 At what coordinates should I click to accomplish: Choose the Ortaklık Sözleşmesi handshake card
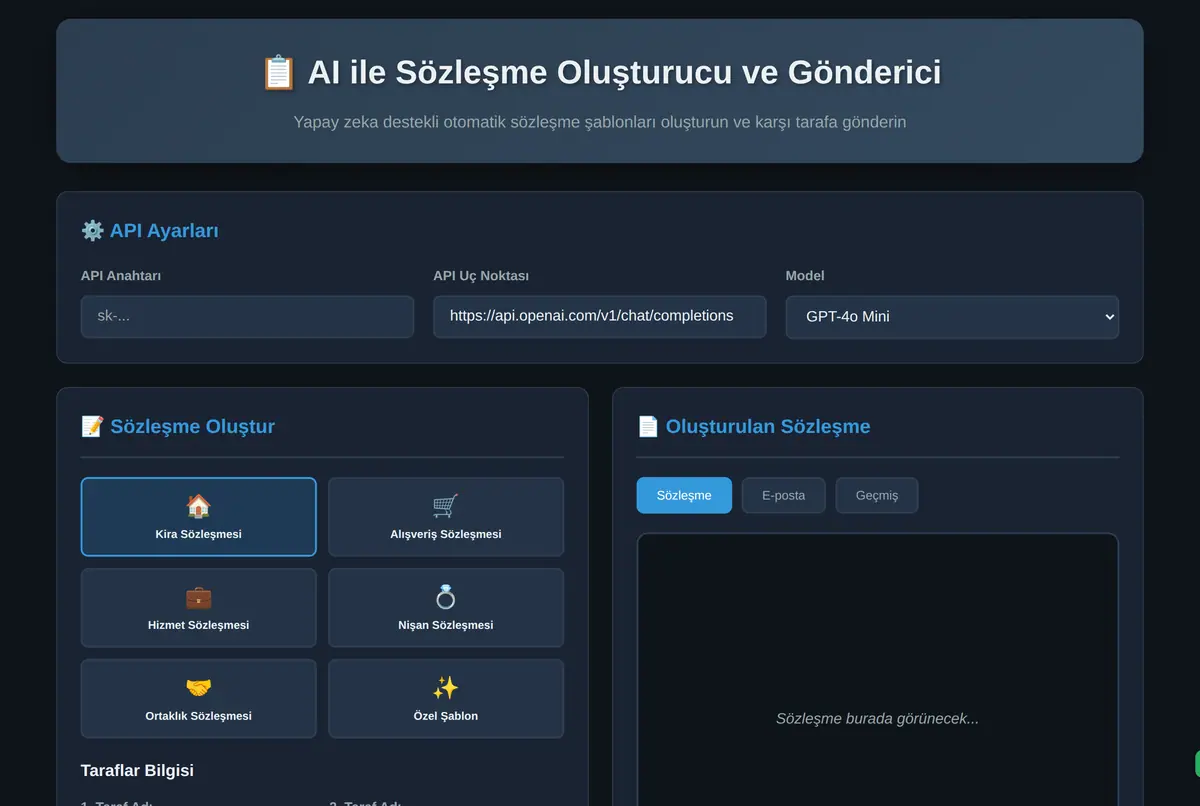pos(199,699)
